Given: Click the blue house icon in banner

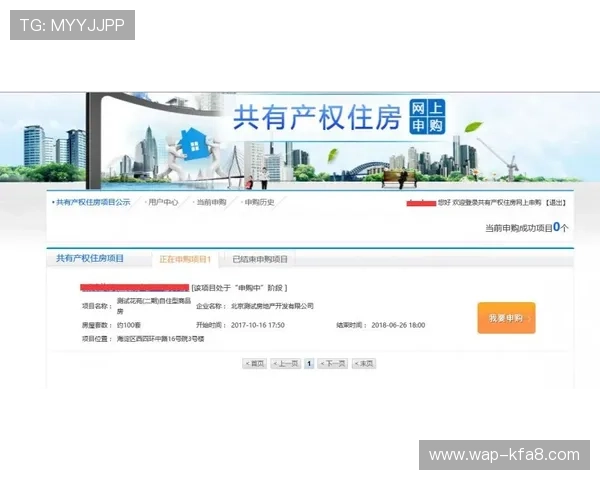Looking at the screenshot, I should click(194, 144).
